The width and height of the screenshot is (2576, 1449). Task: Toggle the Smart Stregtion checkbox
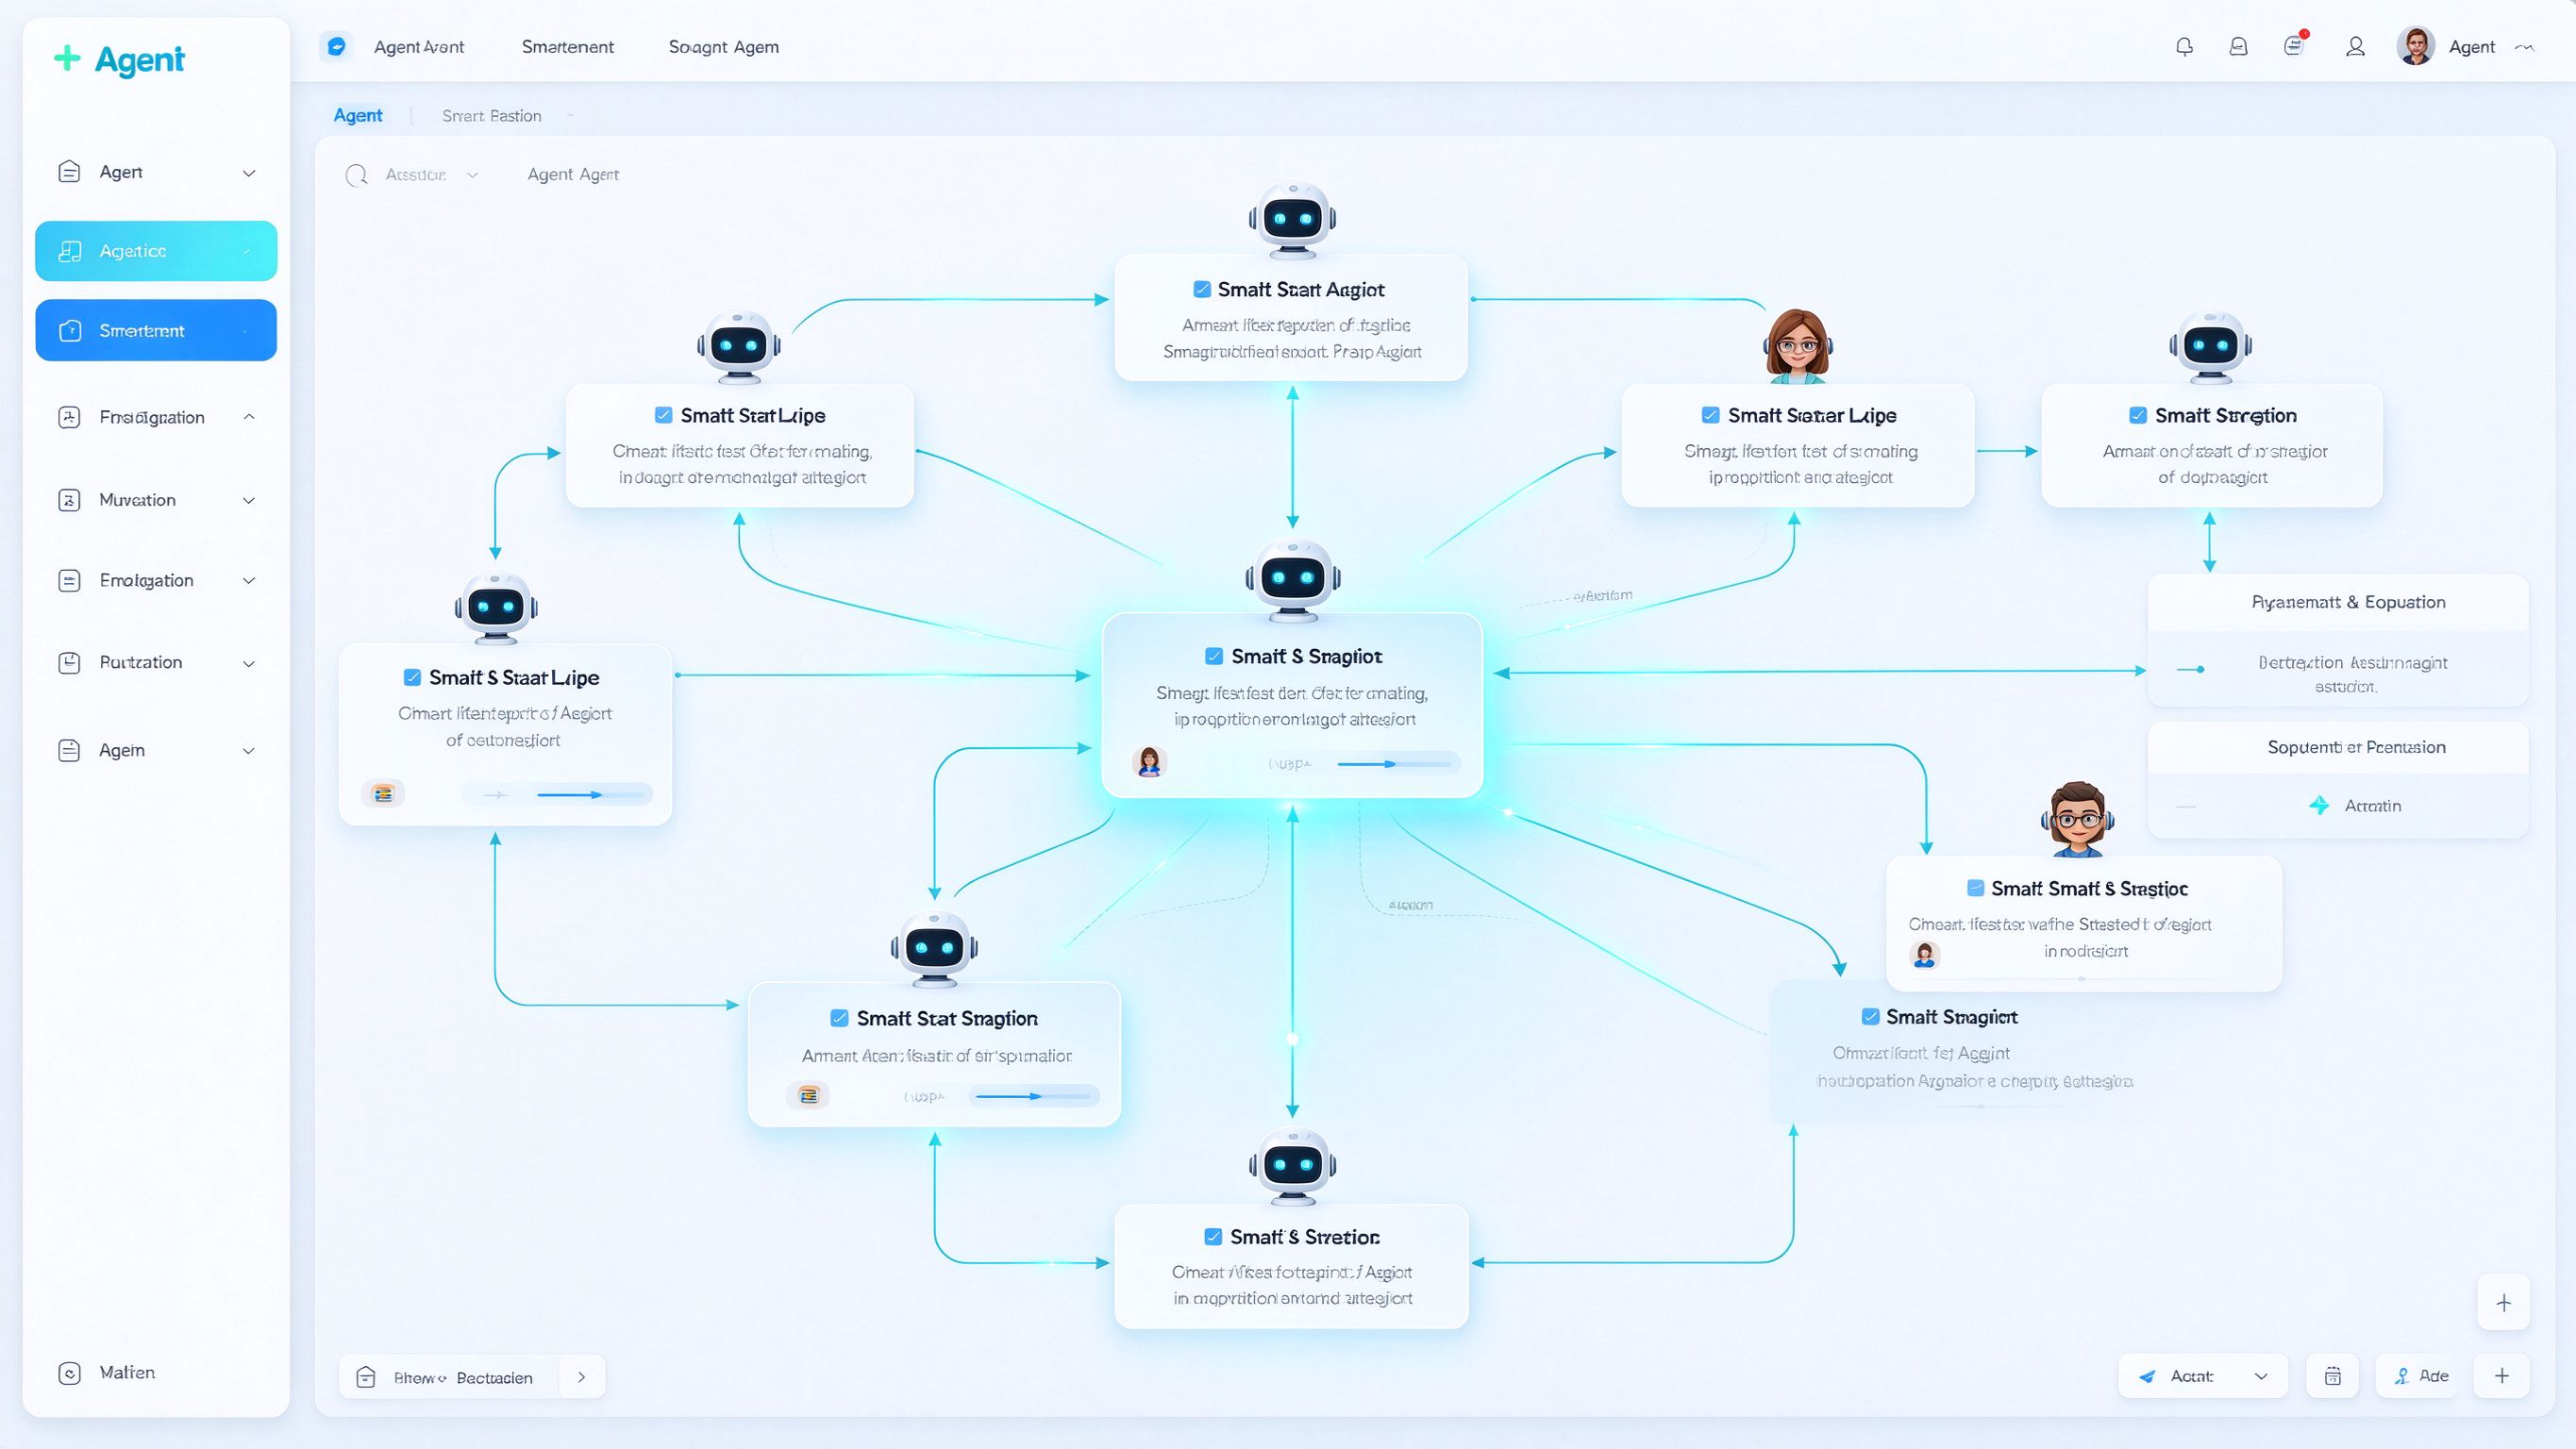2137,415
